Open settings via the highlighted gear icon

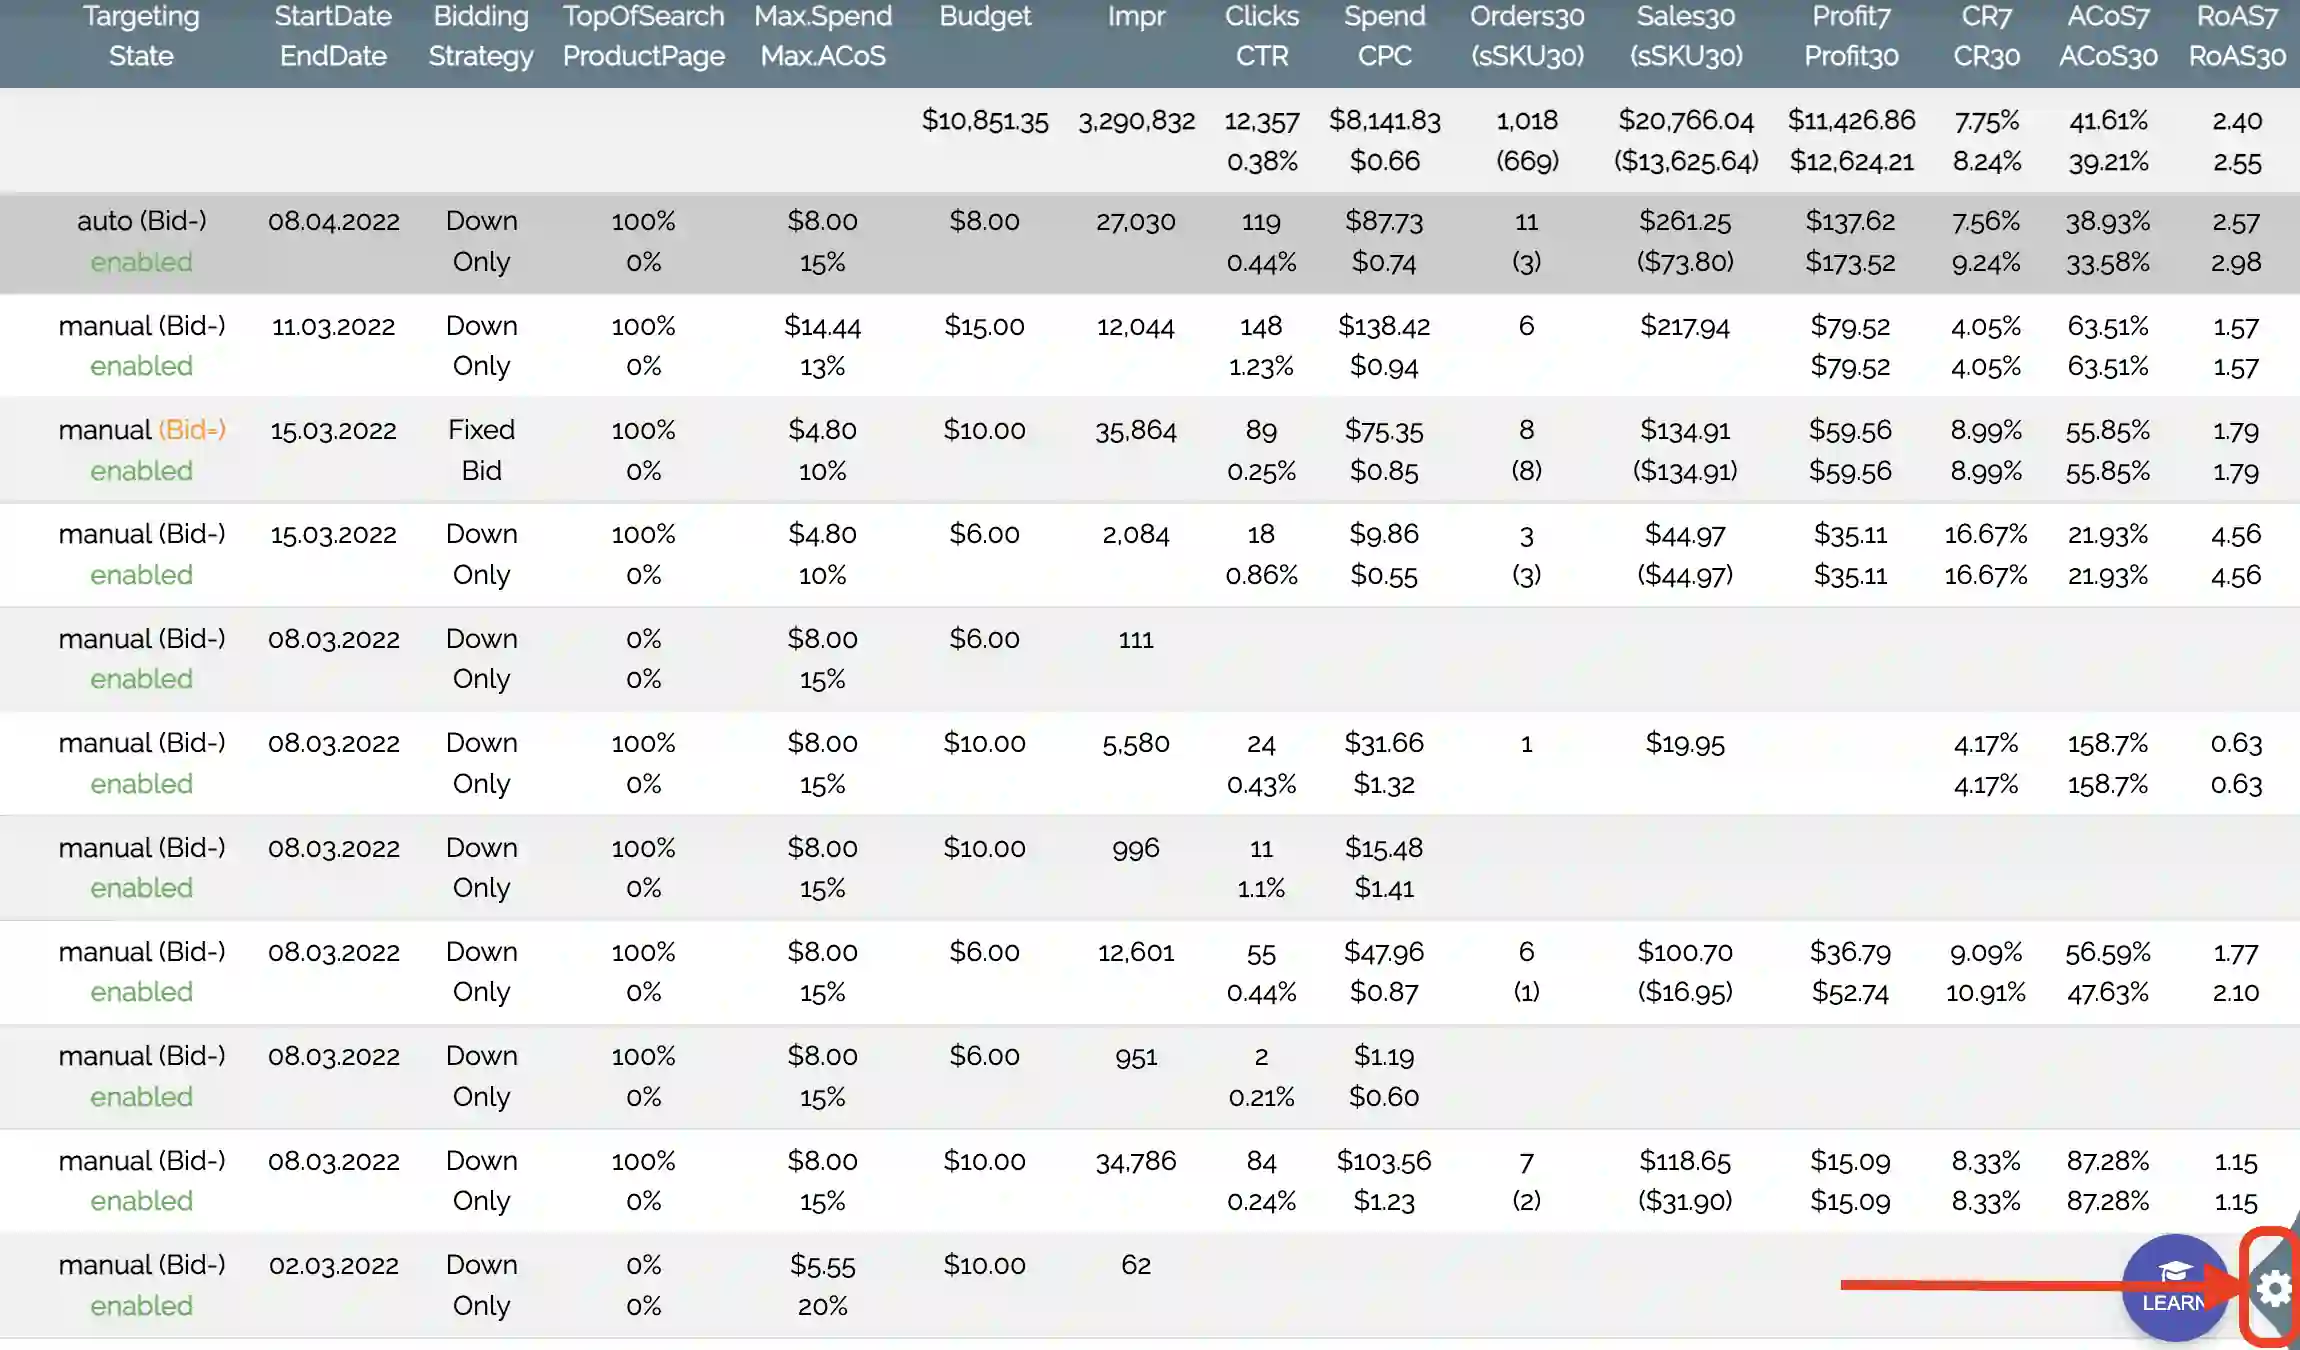pos(2272,1290)
